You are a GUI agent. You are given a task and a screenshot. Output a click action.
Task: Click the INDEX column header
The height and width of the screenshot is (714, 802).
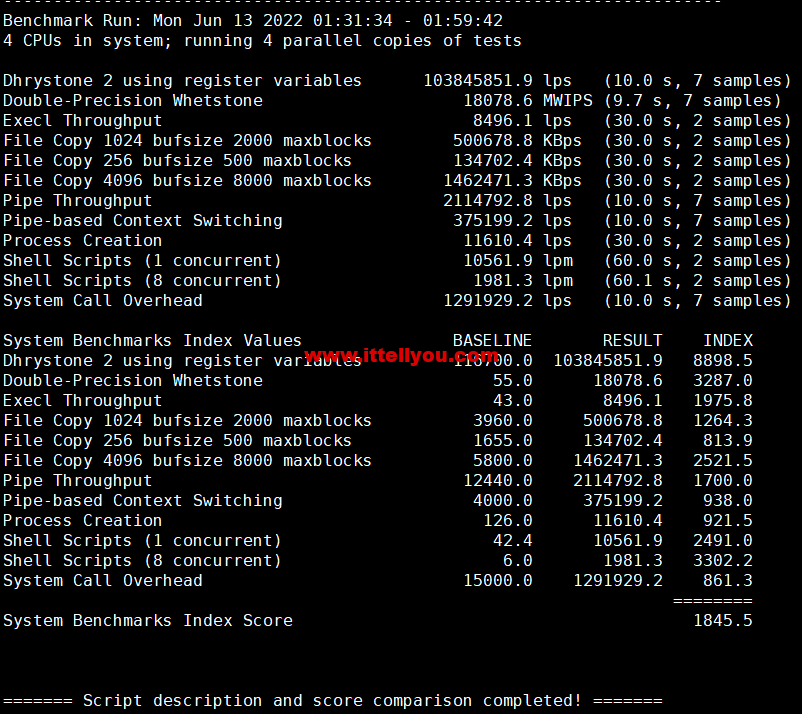[x=727, y=341]
